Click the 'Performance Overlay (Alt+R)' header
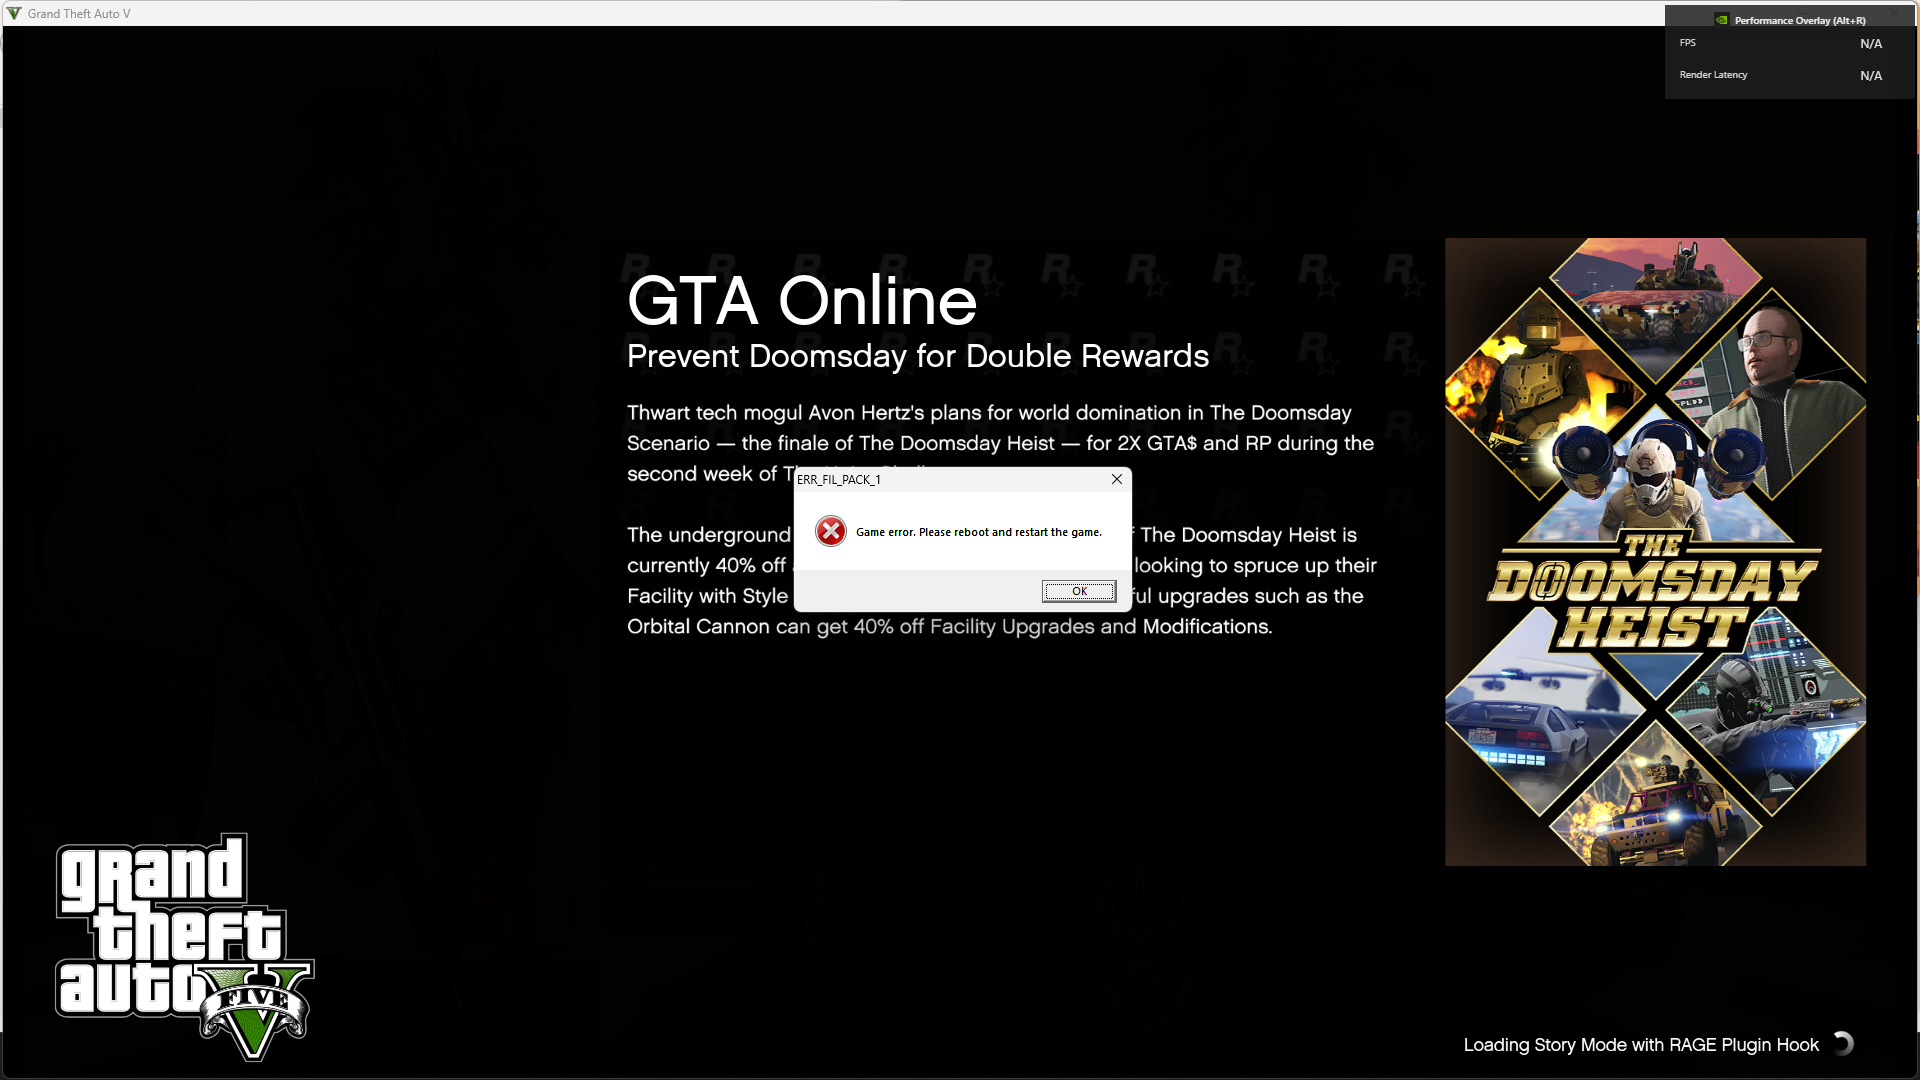The width and height of the screenshot is (1920, 1080). [x=1799, y=20]
